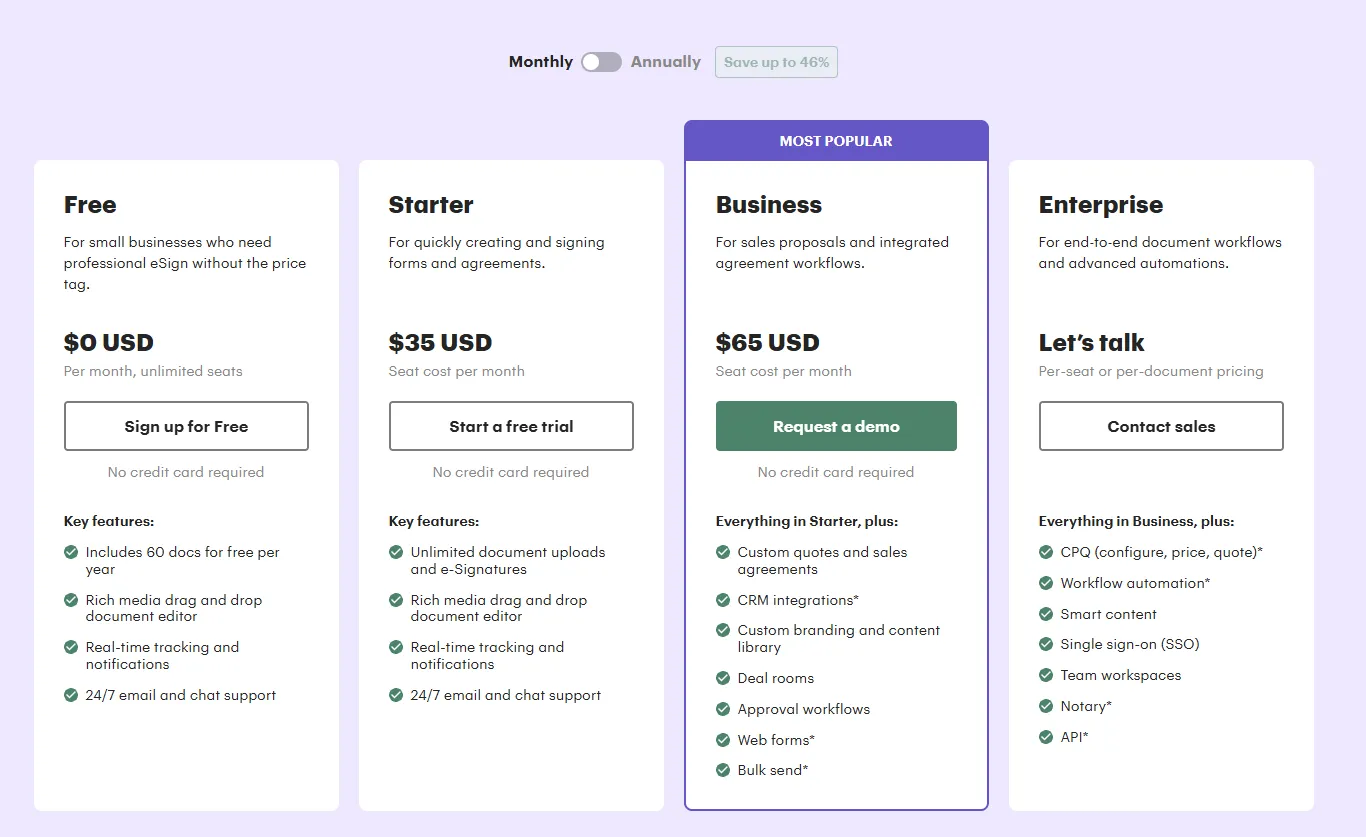The image size is (1366, 837).
Task: Click the checkmark beside Unlimited document uploads
Action: pyautogui.click(x=396, y=552)
